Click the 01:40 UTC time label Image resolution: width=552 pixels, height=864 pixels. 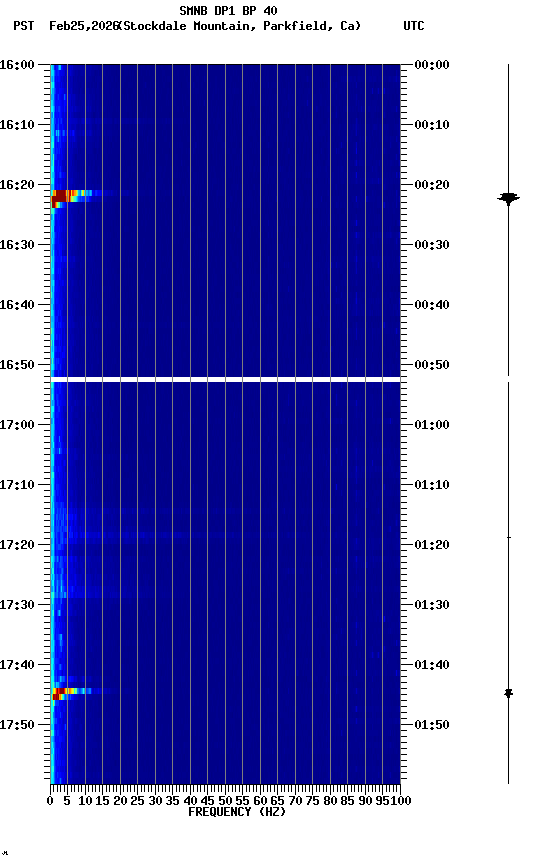coord(432,666)
